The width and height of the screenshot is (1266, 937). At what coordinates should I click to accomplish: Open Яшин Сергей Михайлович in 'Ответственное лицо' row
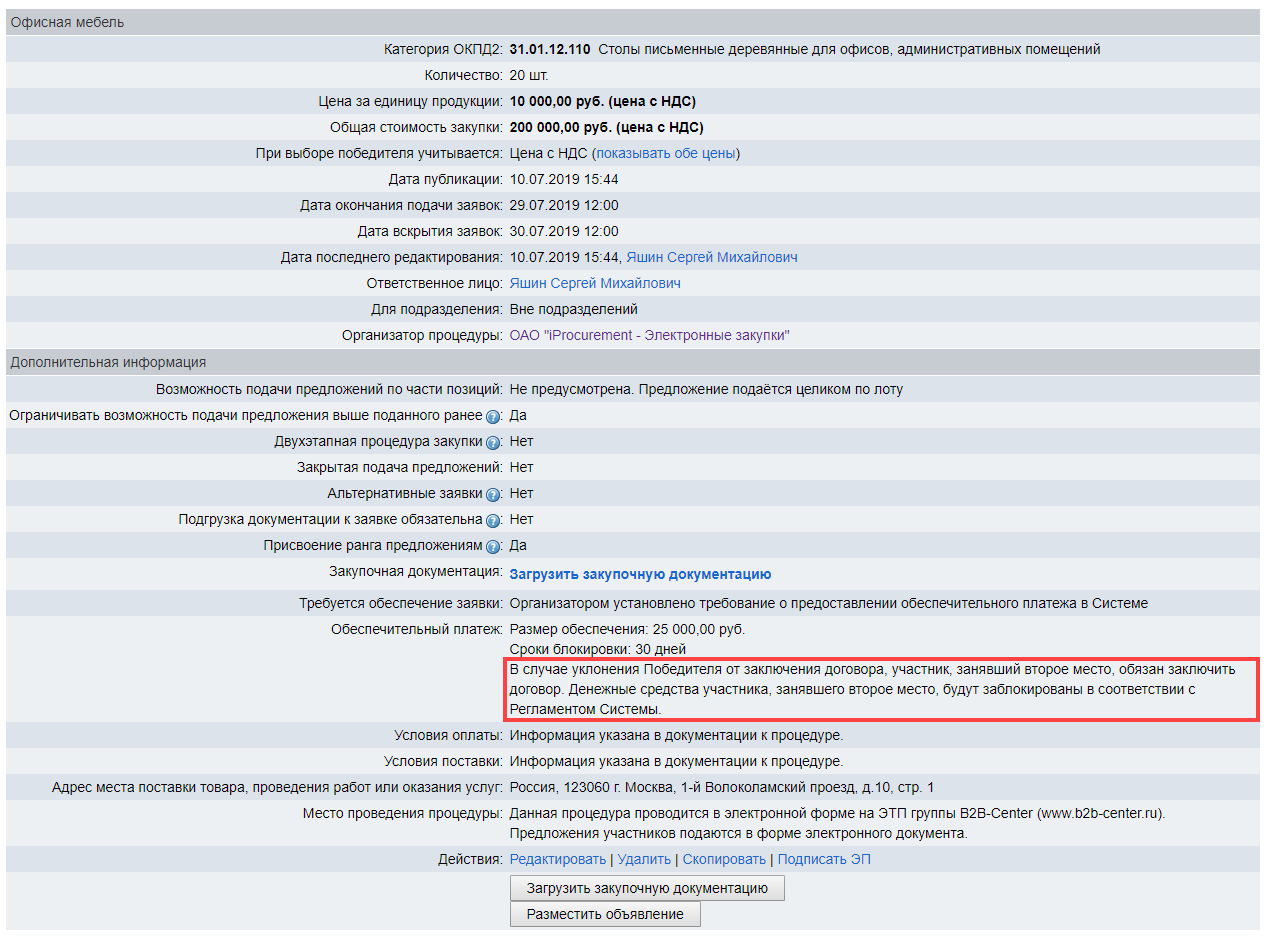pos(595,283)
